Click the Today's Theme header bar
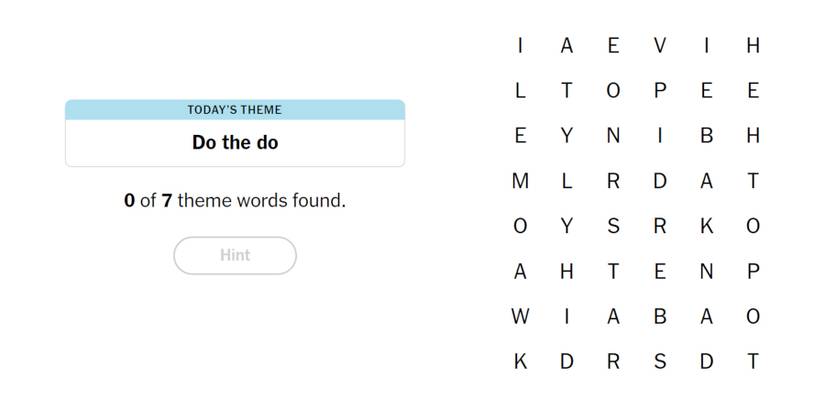Viewport: 825px width, 413px height. coord(235,110)
